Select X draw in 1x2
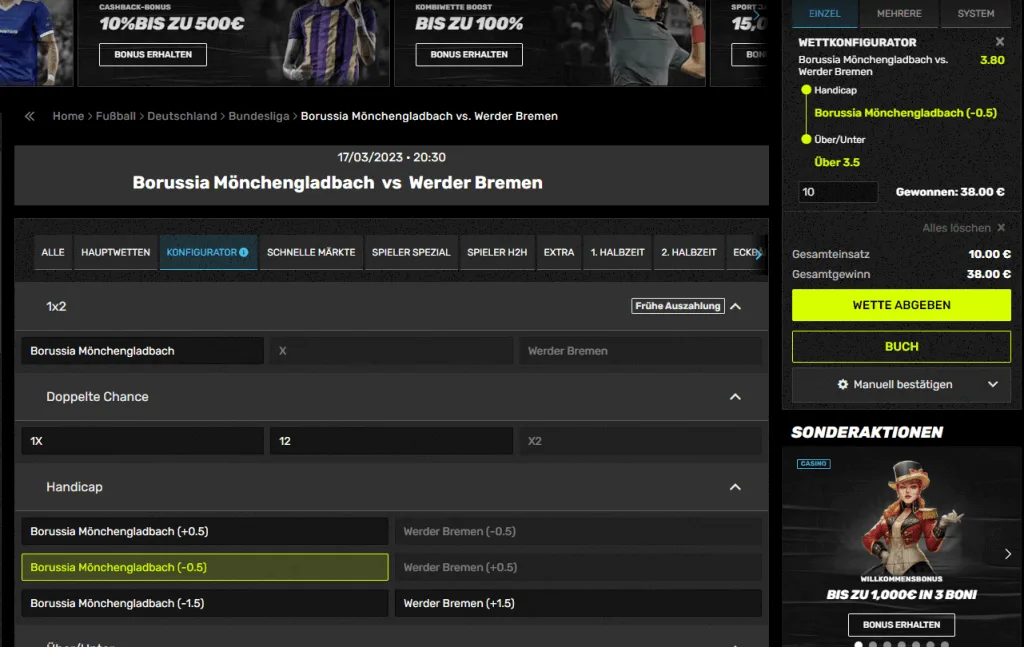 coord(391,351)
